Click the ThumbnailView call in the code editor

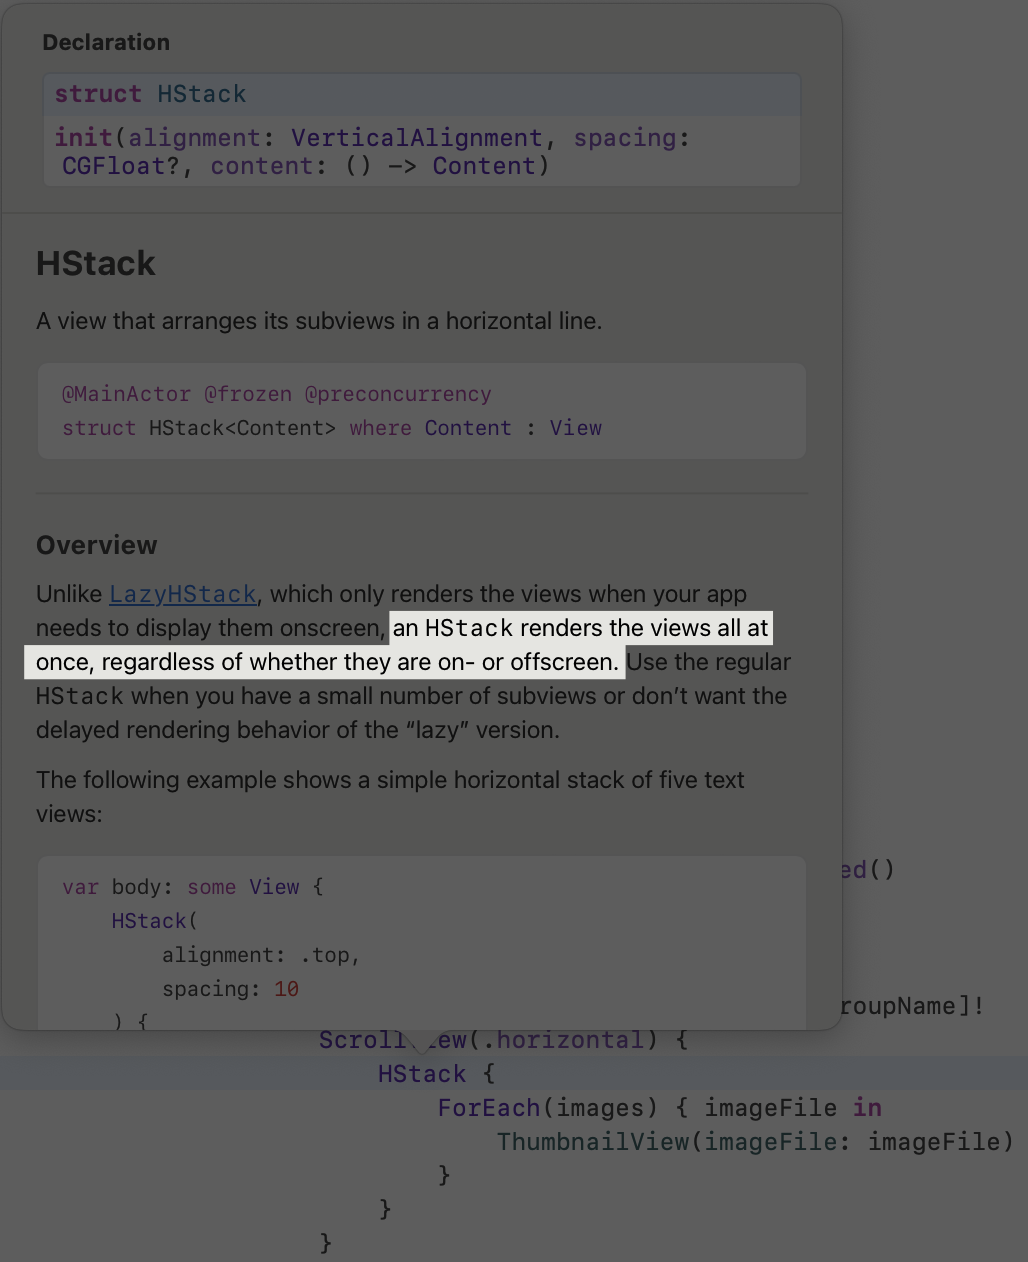pos(592,1141)
